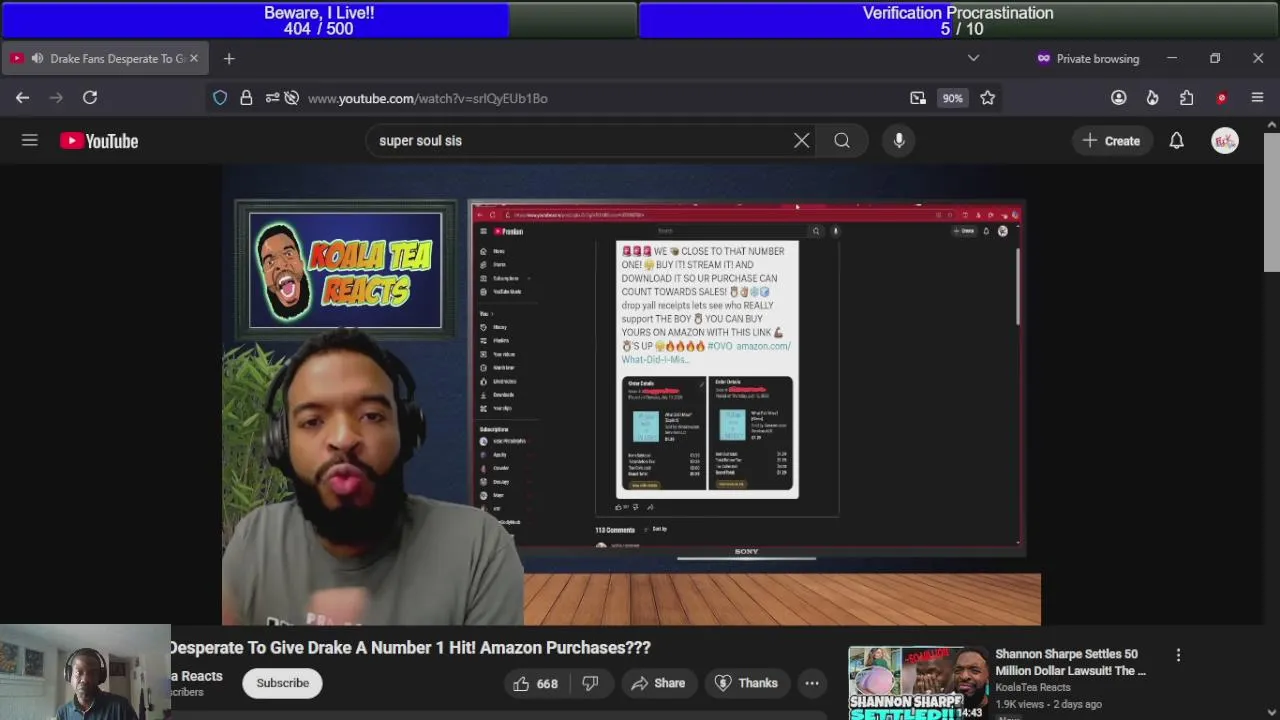
Task: Open the 90% zoom level indicator
Action: click(x=952, y=98)
